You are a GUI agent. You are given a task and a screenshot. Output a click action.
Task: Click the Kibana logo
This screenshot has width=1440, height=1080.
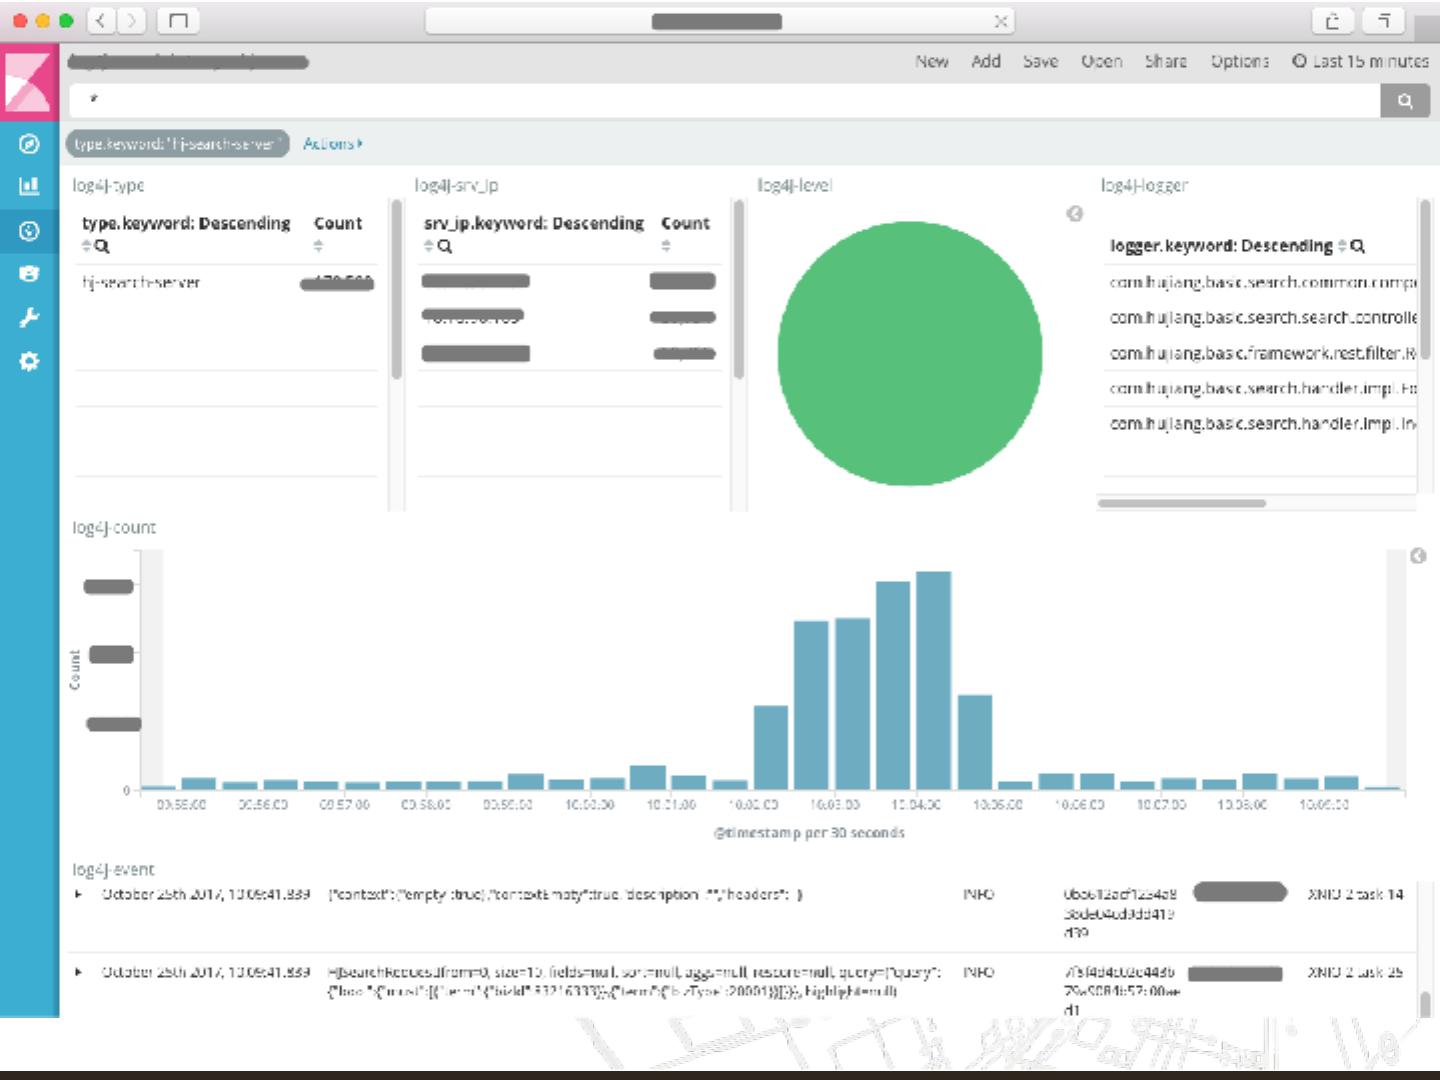(29, 82)
